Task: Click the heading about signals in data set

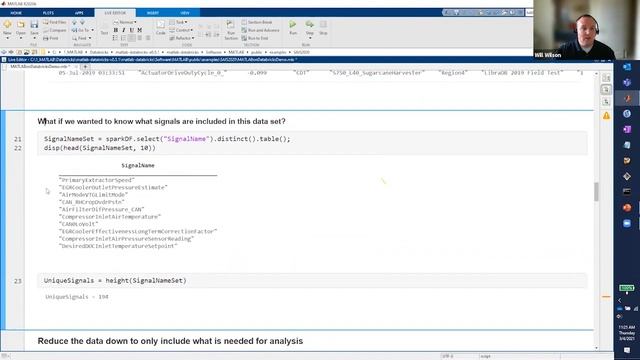Action: 161,121
